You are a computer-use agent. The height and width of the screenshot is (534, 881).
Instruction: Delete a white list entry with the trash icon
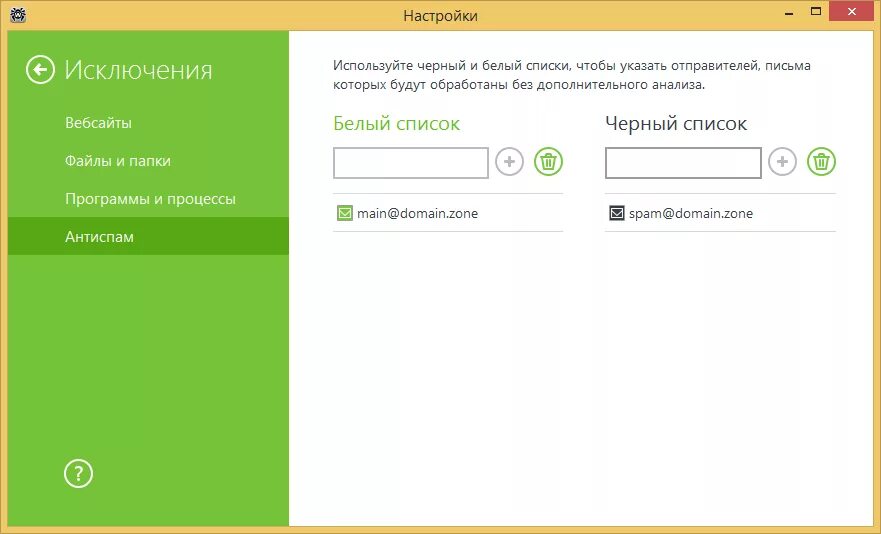coord(548,162)
